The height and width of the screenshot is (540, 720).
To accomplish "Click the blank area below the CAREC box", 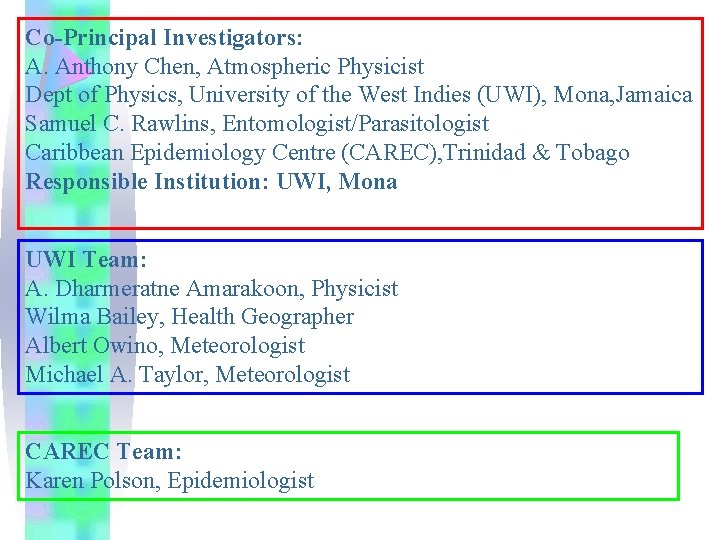I will (x=400, y=520).
